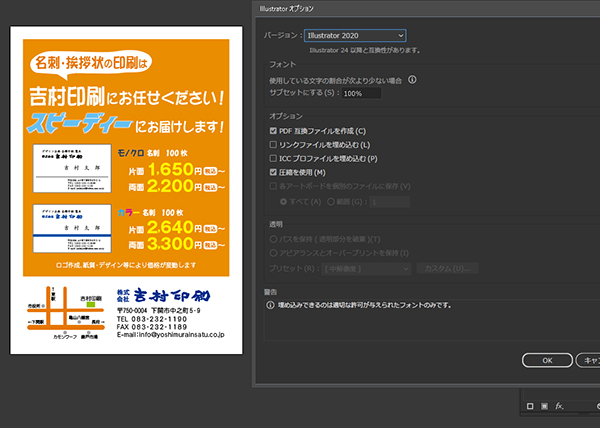The width and height of the screenshot is (600, 428).
Task: Confirm the dialog with the OK button
Action: (x=547, y=360)
